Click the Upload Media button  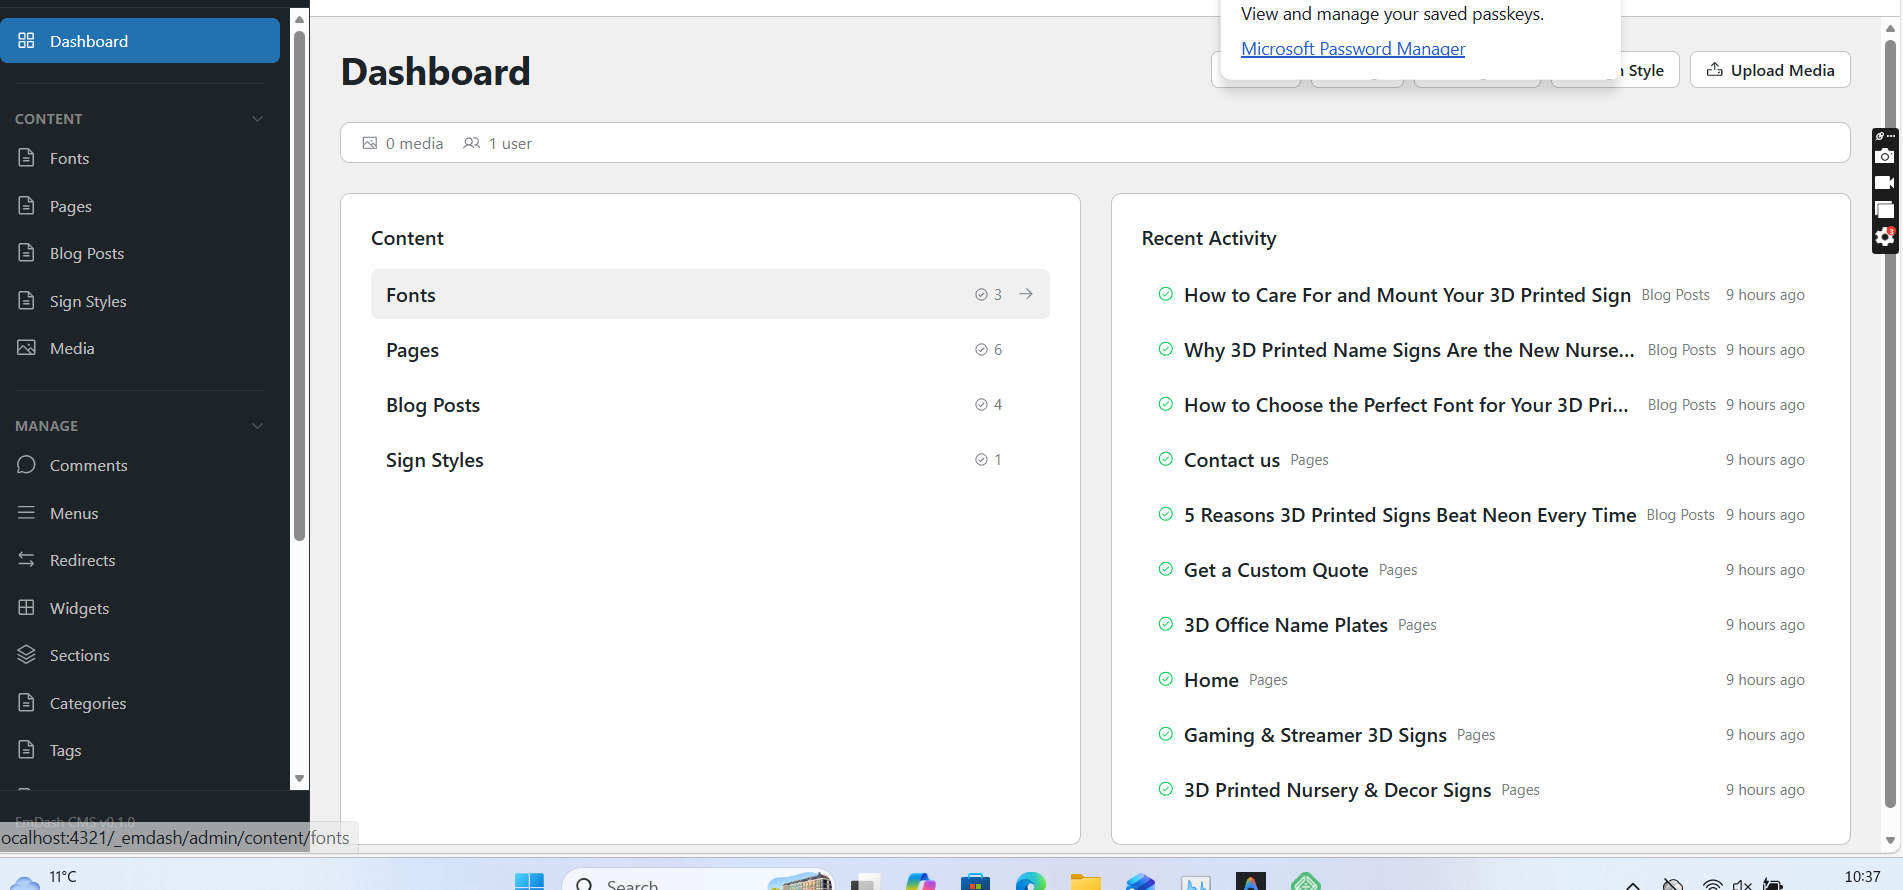(x=1769, y=70)
